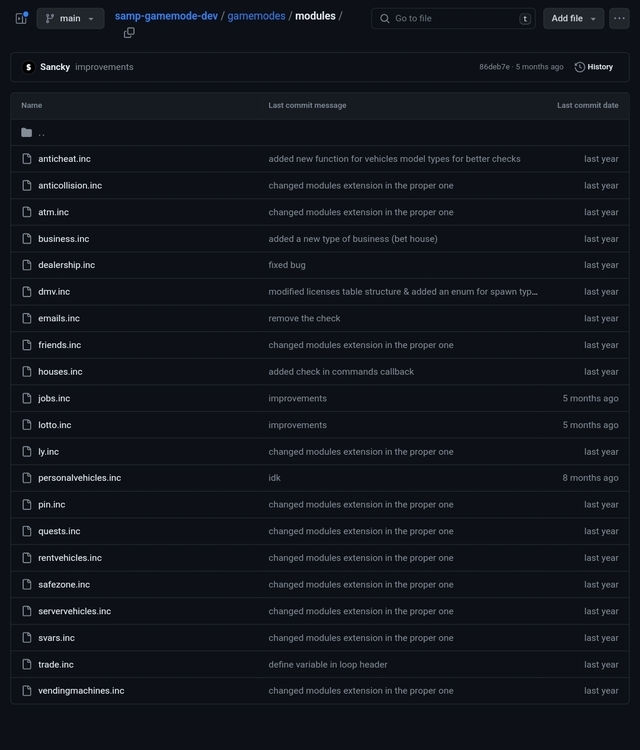Click the file icon next to trade.inc
Viewport: 640px width, 750px height.
pos(27,664)
